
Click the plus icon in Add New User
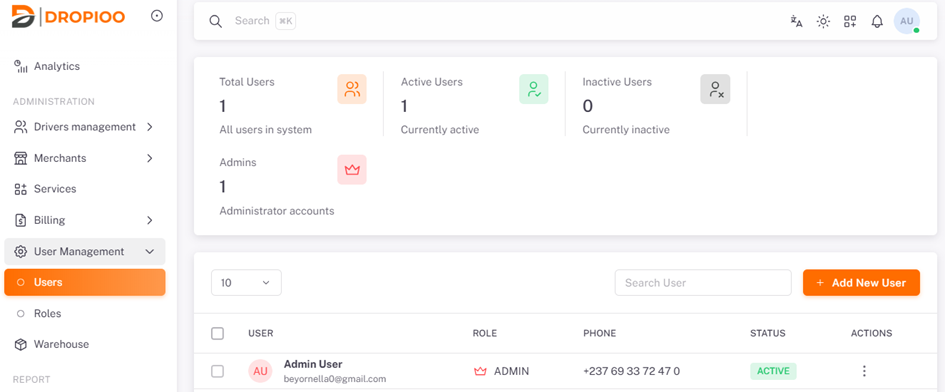pyautogui.click(x=820, y=283)
